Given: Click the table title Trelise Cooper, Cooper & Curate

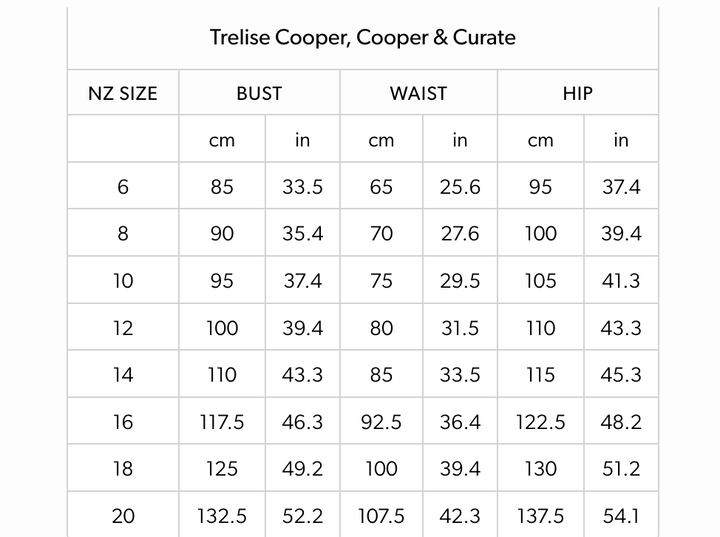Looking at the screenshot, I should [362, 38].
